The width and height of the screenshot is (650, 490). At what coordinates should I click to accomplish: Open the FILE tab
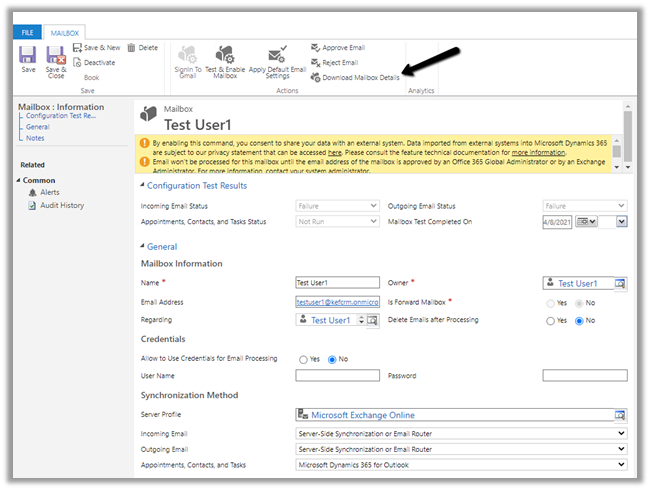(26, 32)
